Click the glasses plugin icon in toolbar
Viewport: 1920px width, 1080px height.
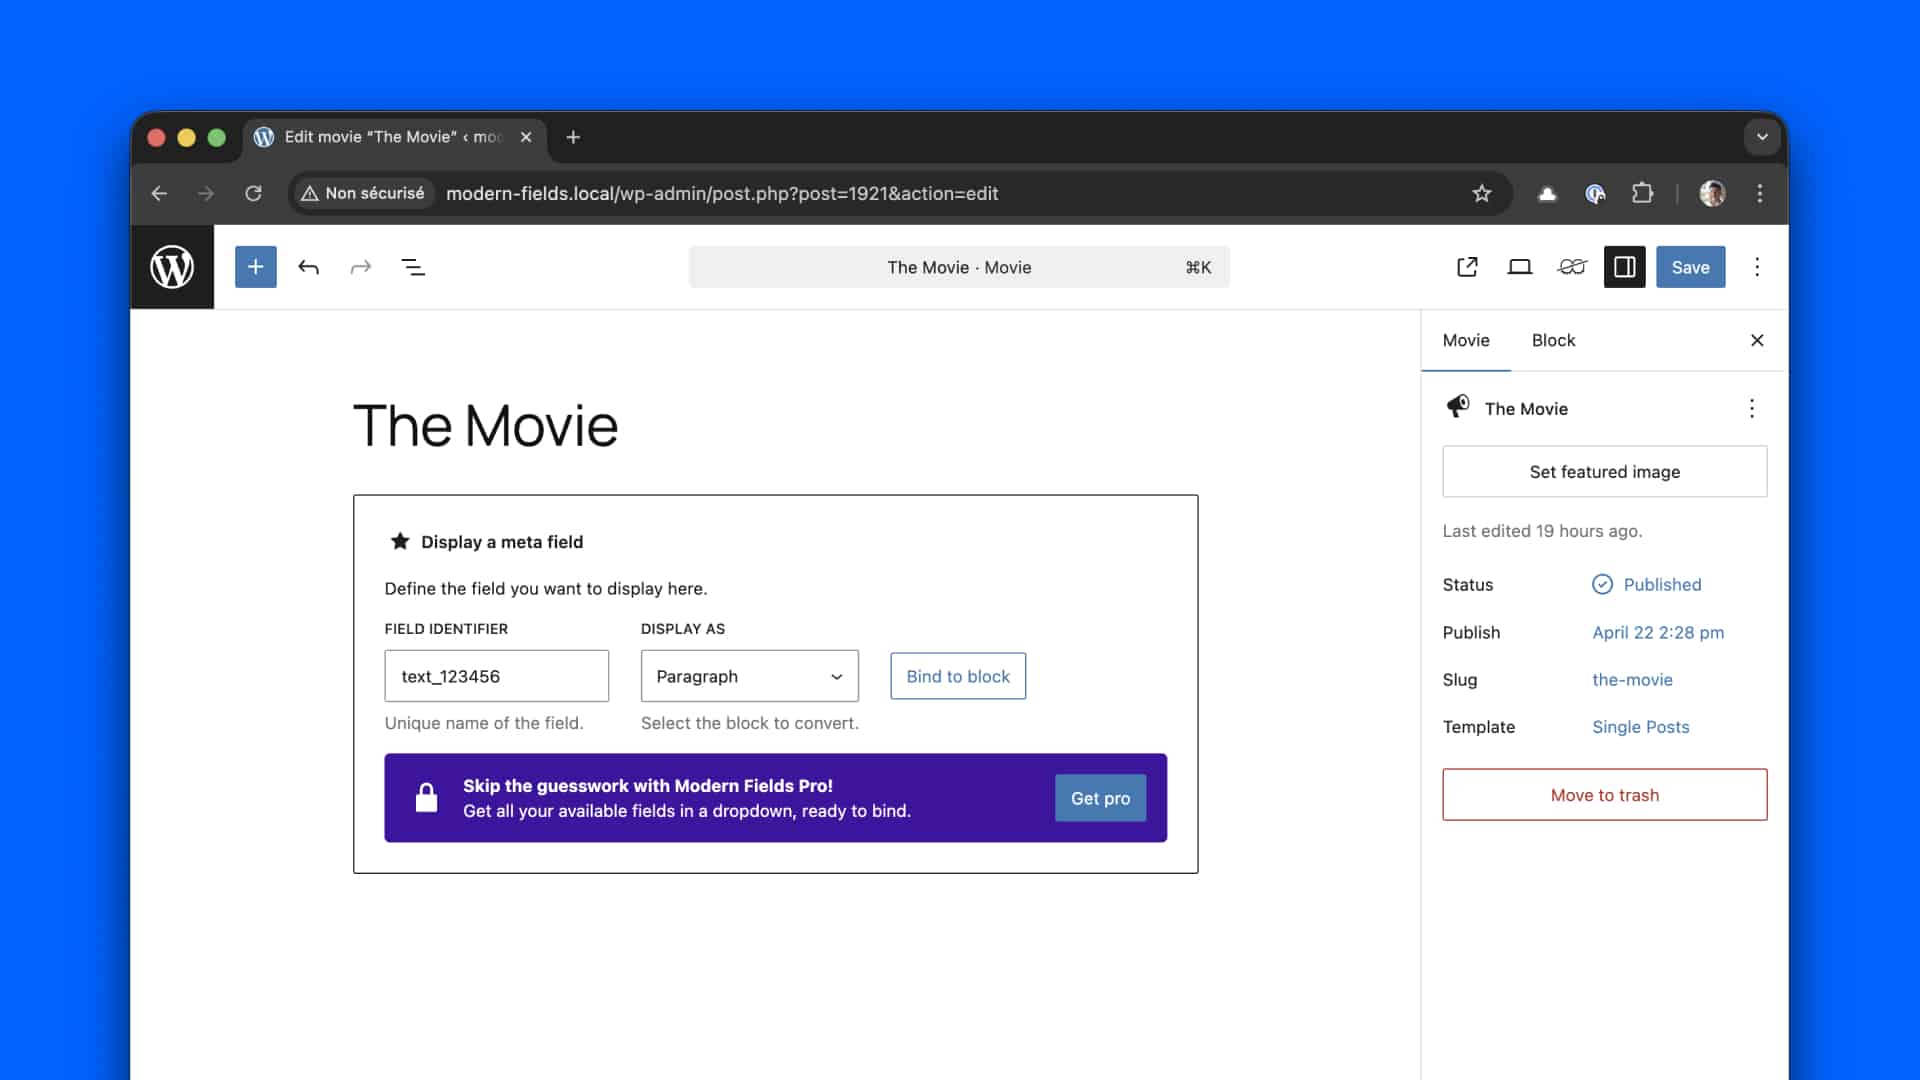tap(1572, 267)
